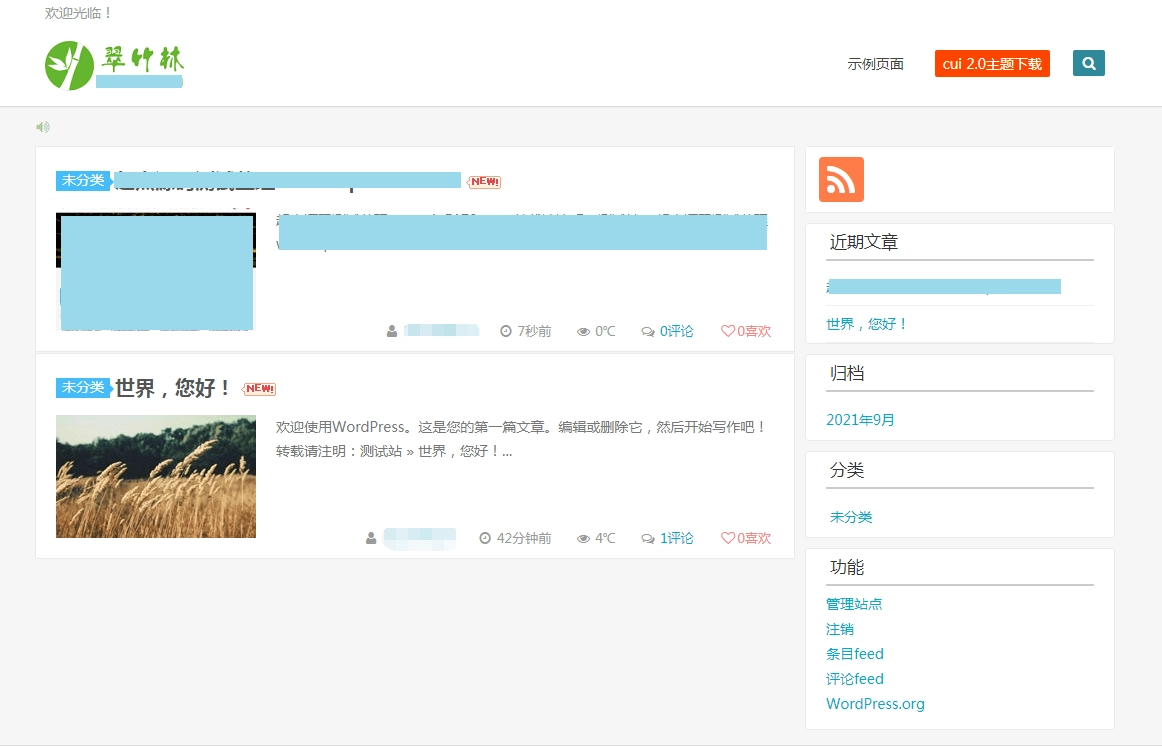Open search with the magnifier button

(1088, 63)
